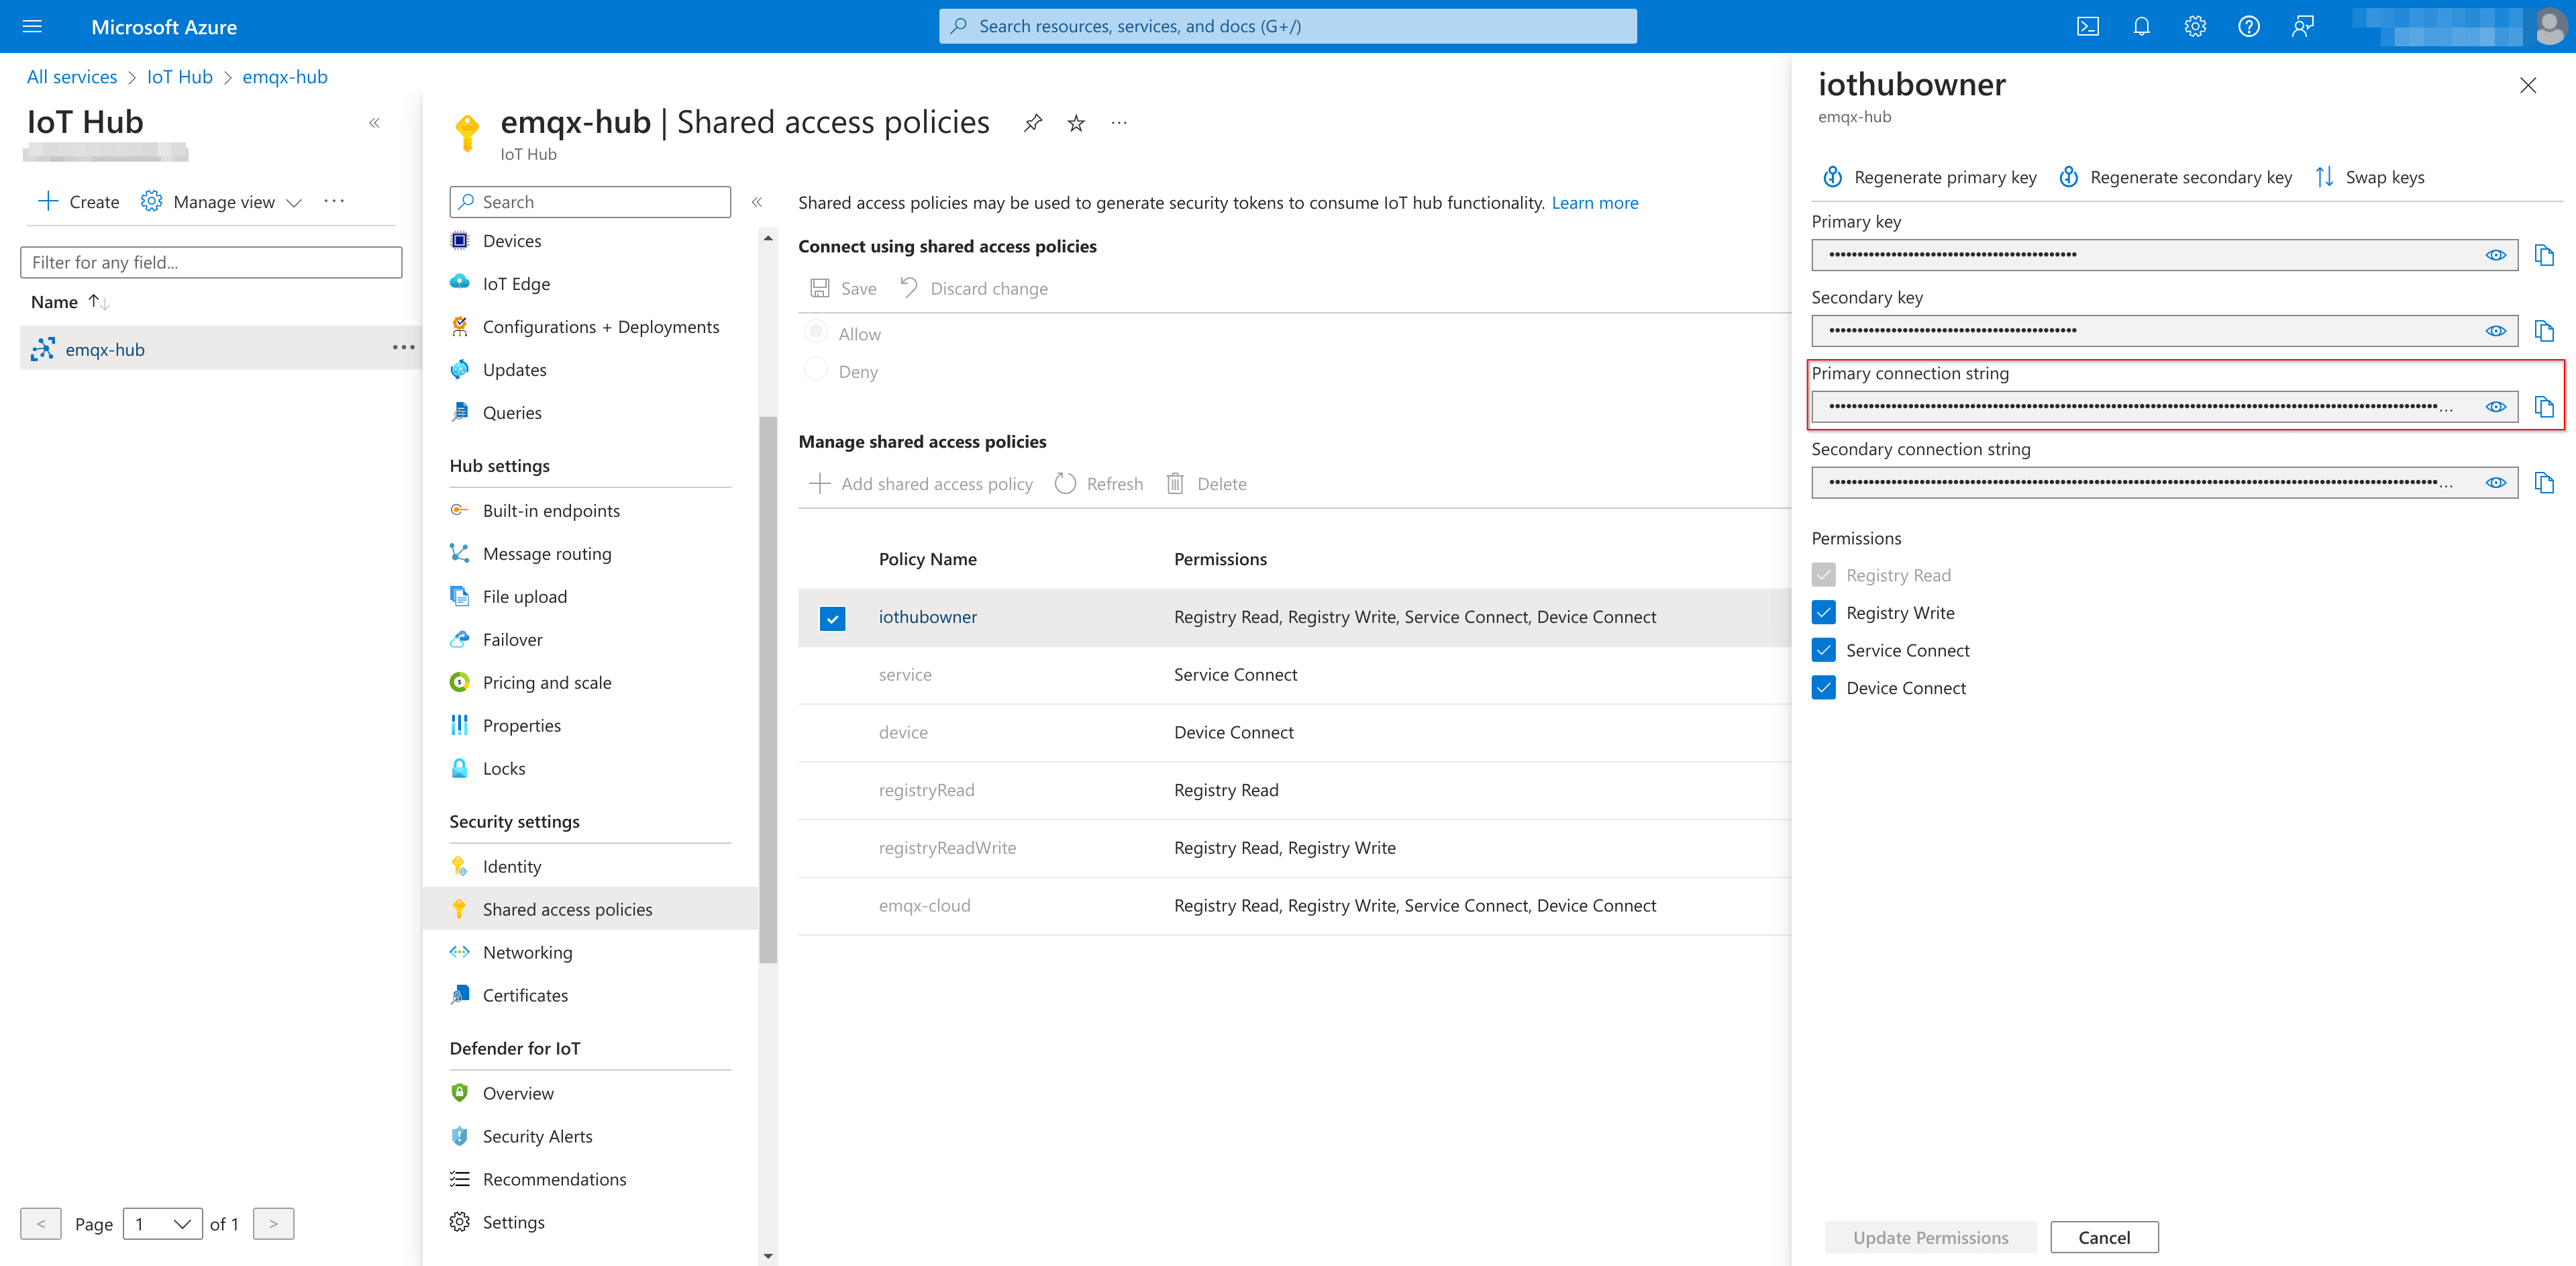
Task: Open the Delete icon for selected policy
Action: [x=1176, y=483]
